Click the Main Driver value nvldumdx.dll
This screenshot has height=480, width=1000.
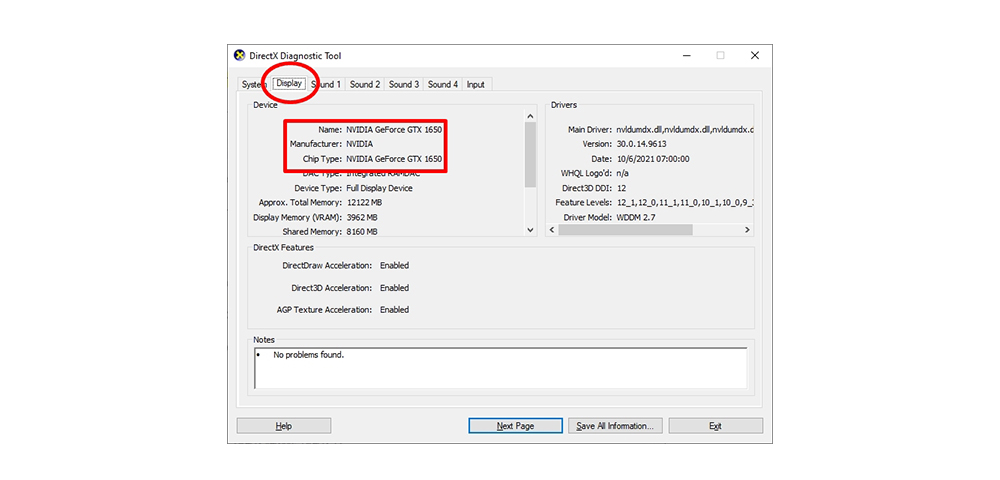click(685, 129)
